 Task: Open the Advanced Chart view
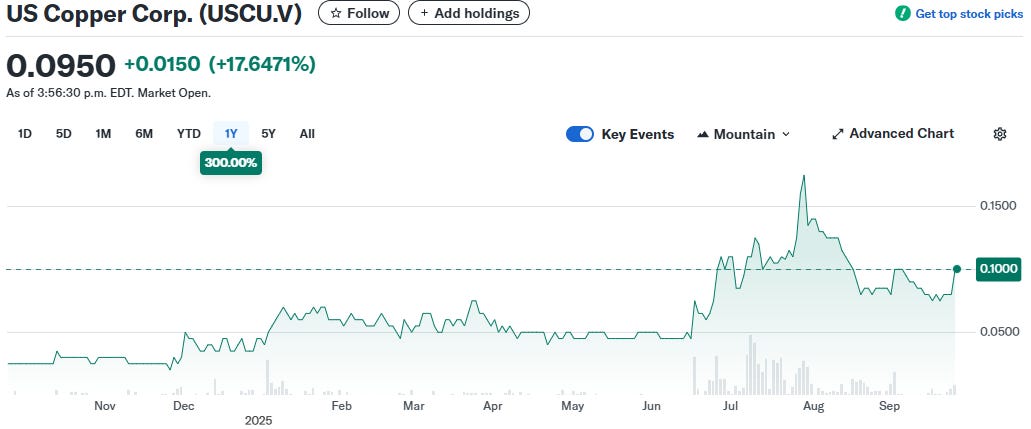(x=893, y=134)
